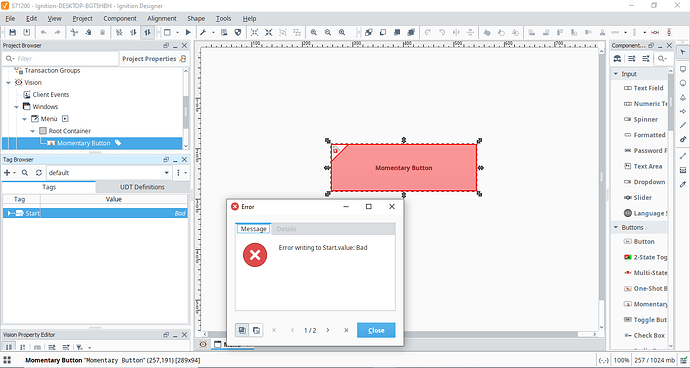This screenshot has width=690, height=368.
Task: Open the Component menu
Action: (x=120, y=18)
